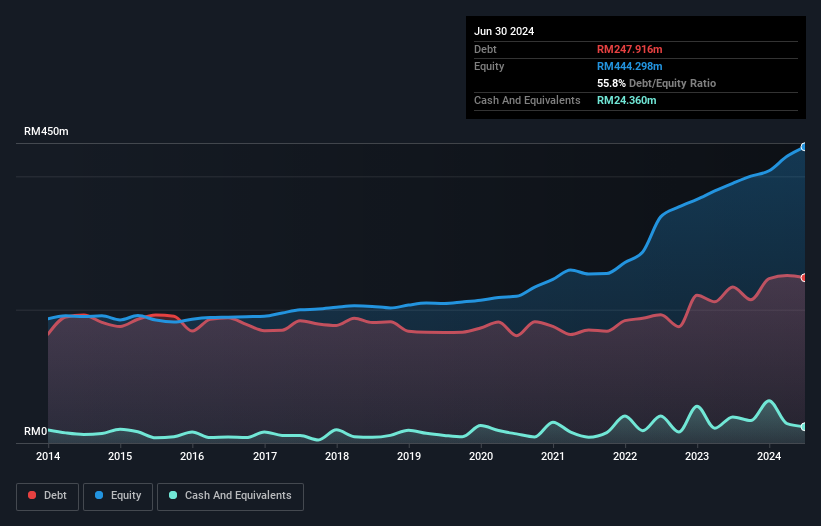Click the blue Equity legend dot
821x526 pixels.
pos(99,495)
